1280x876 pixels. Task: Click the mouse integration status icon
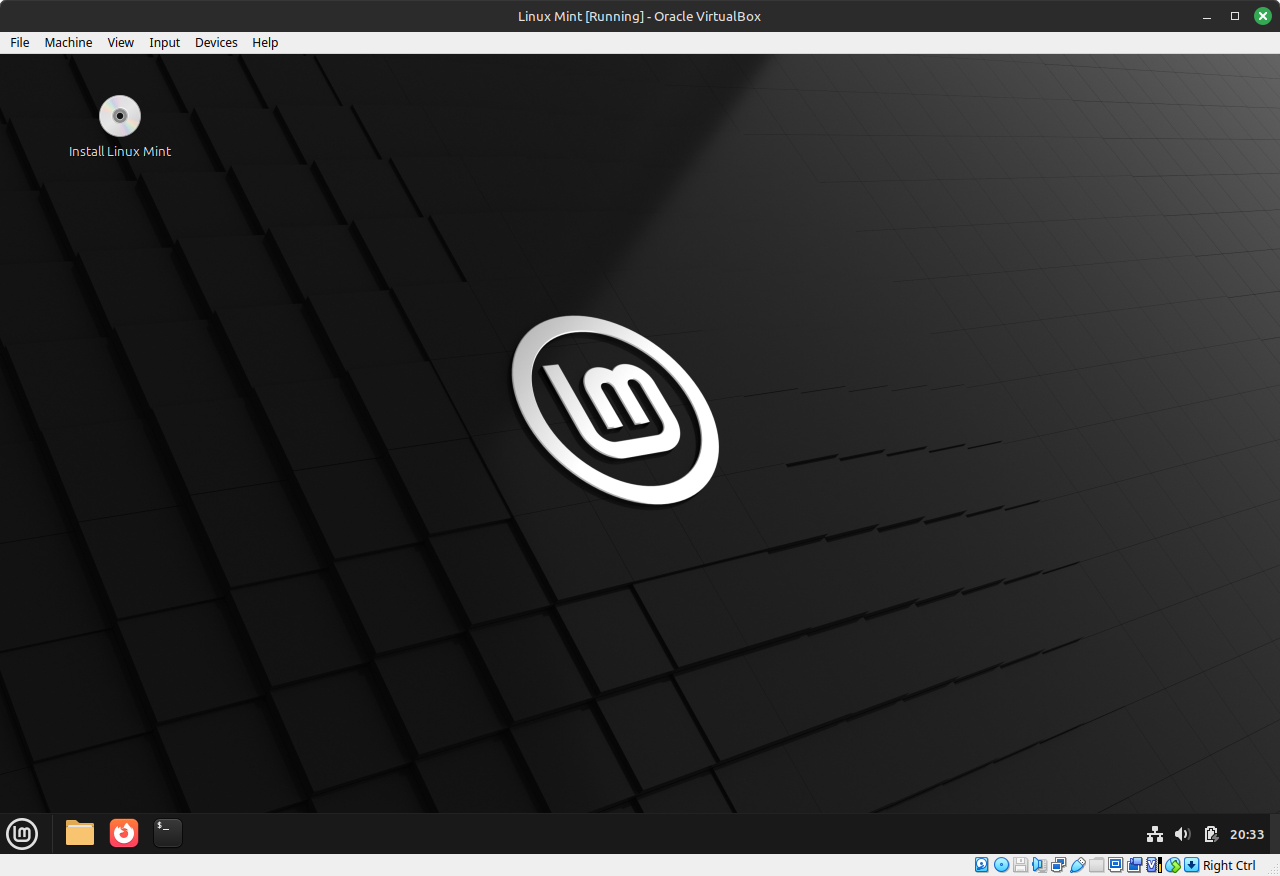coord(1173,865)
